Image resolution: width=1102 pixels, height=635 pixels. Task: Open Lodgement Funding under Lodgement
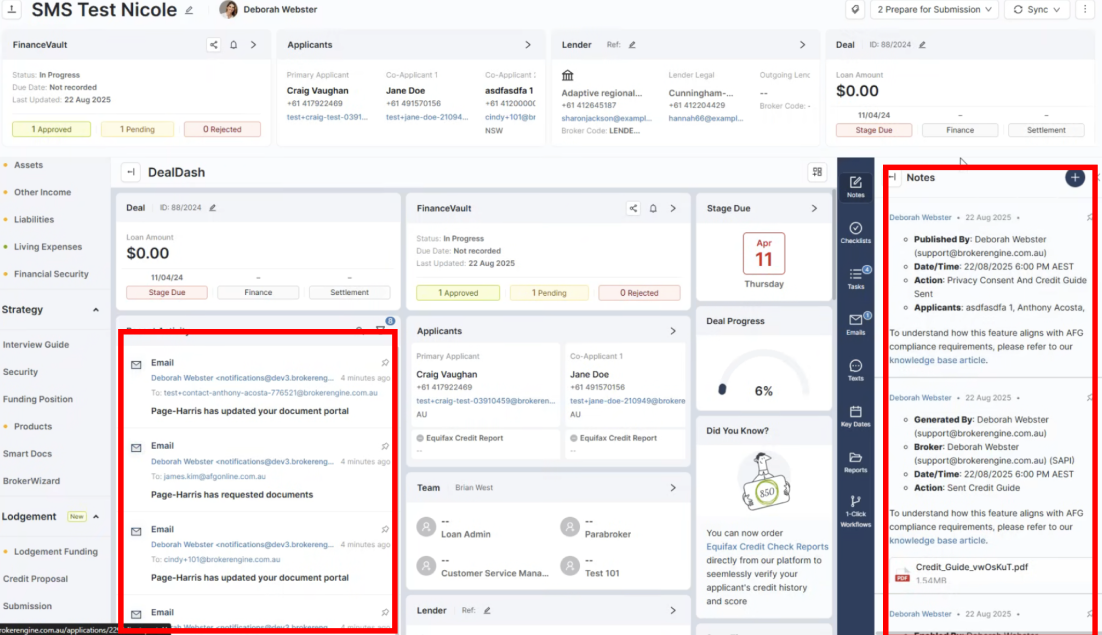56,552
